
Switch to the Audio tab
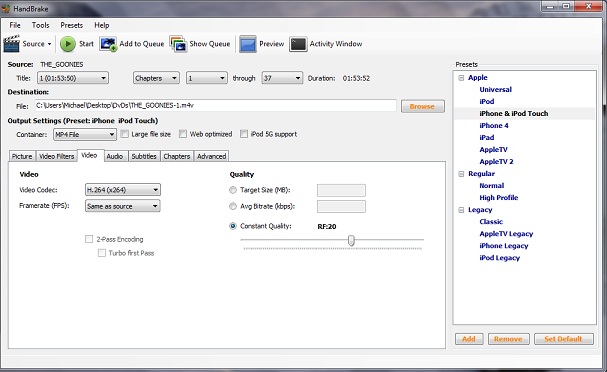tap(115, 156)
